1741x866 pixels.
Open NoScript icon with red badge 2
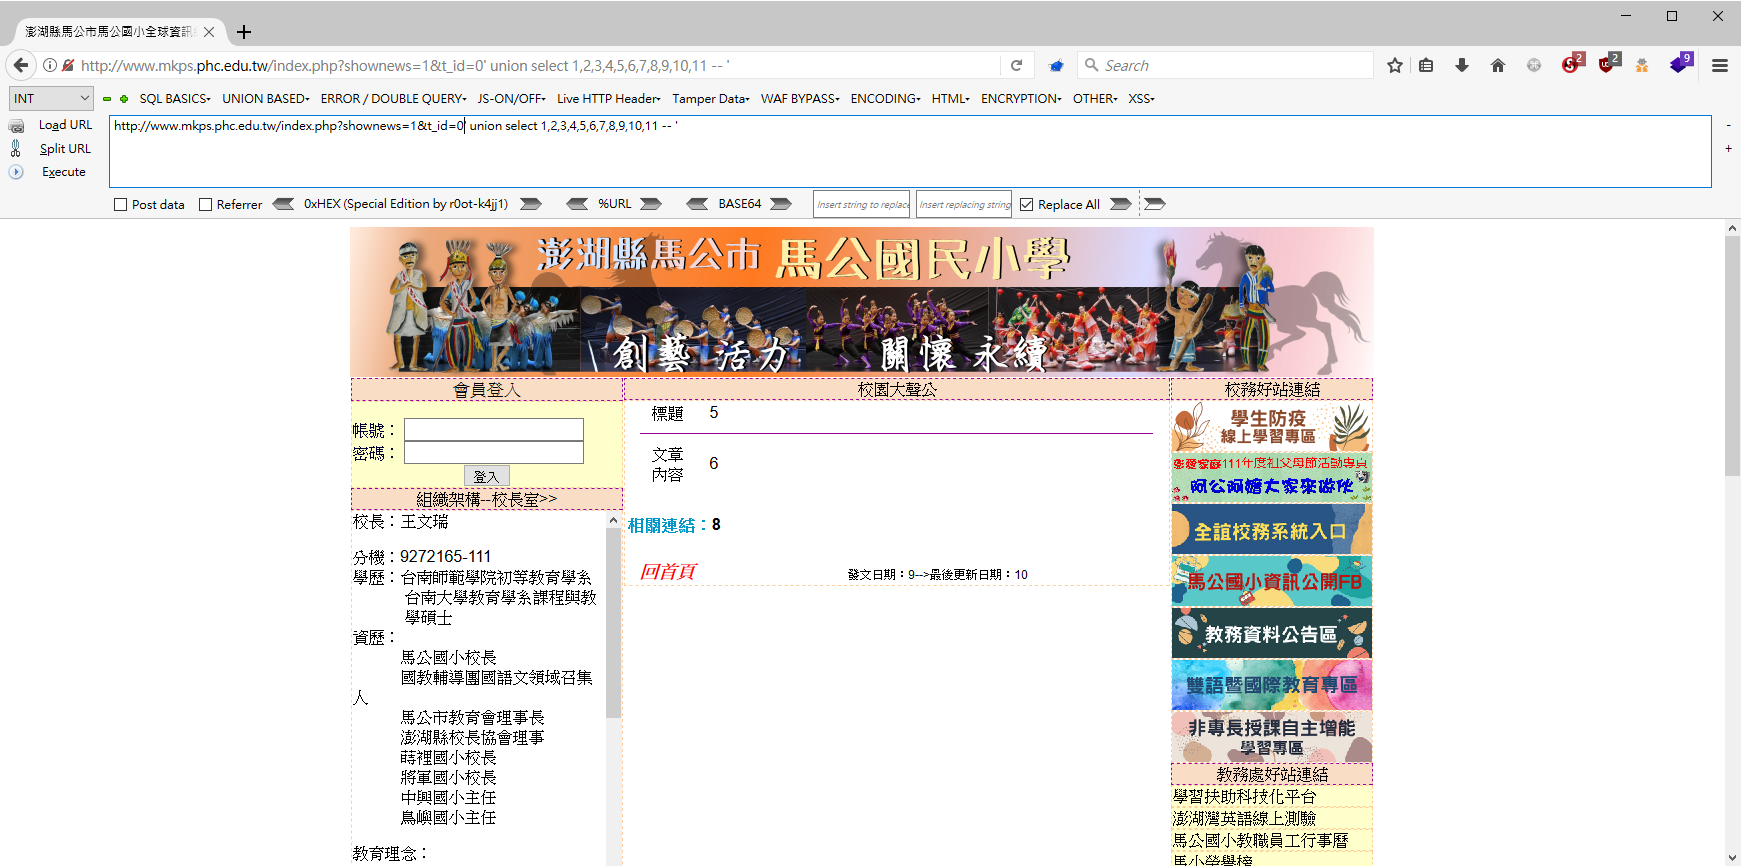pos(1572,64)
